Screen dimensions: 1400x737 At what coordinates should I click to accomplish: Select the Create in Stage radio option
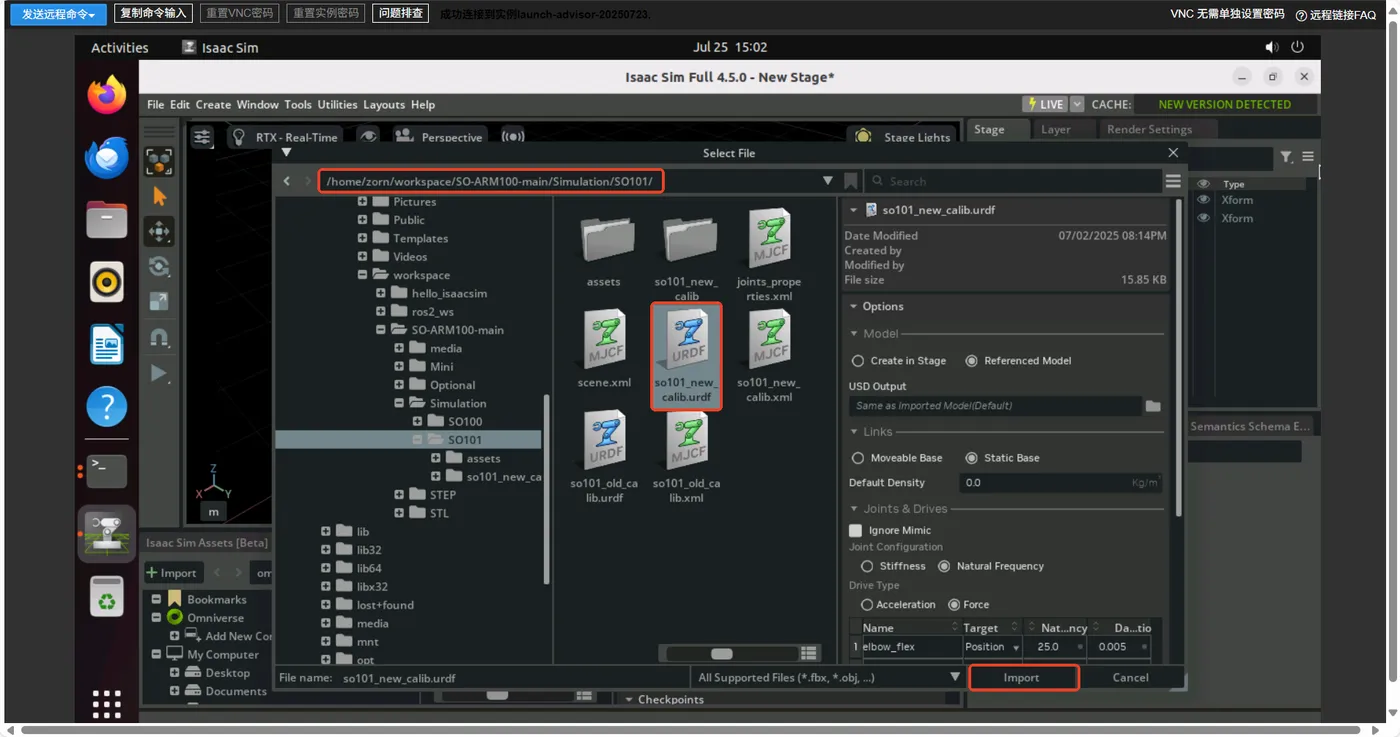(x=858, y=361)
